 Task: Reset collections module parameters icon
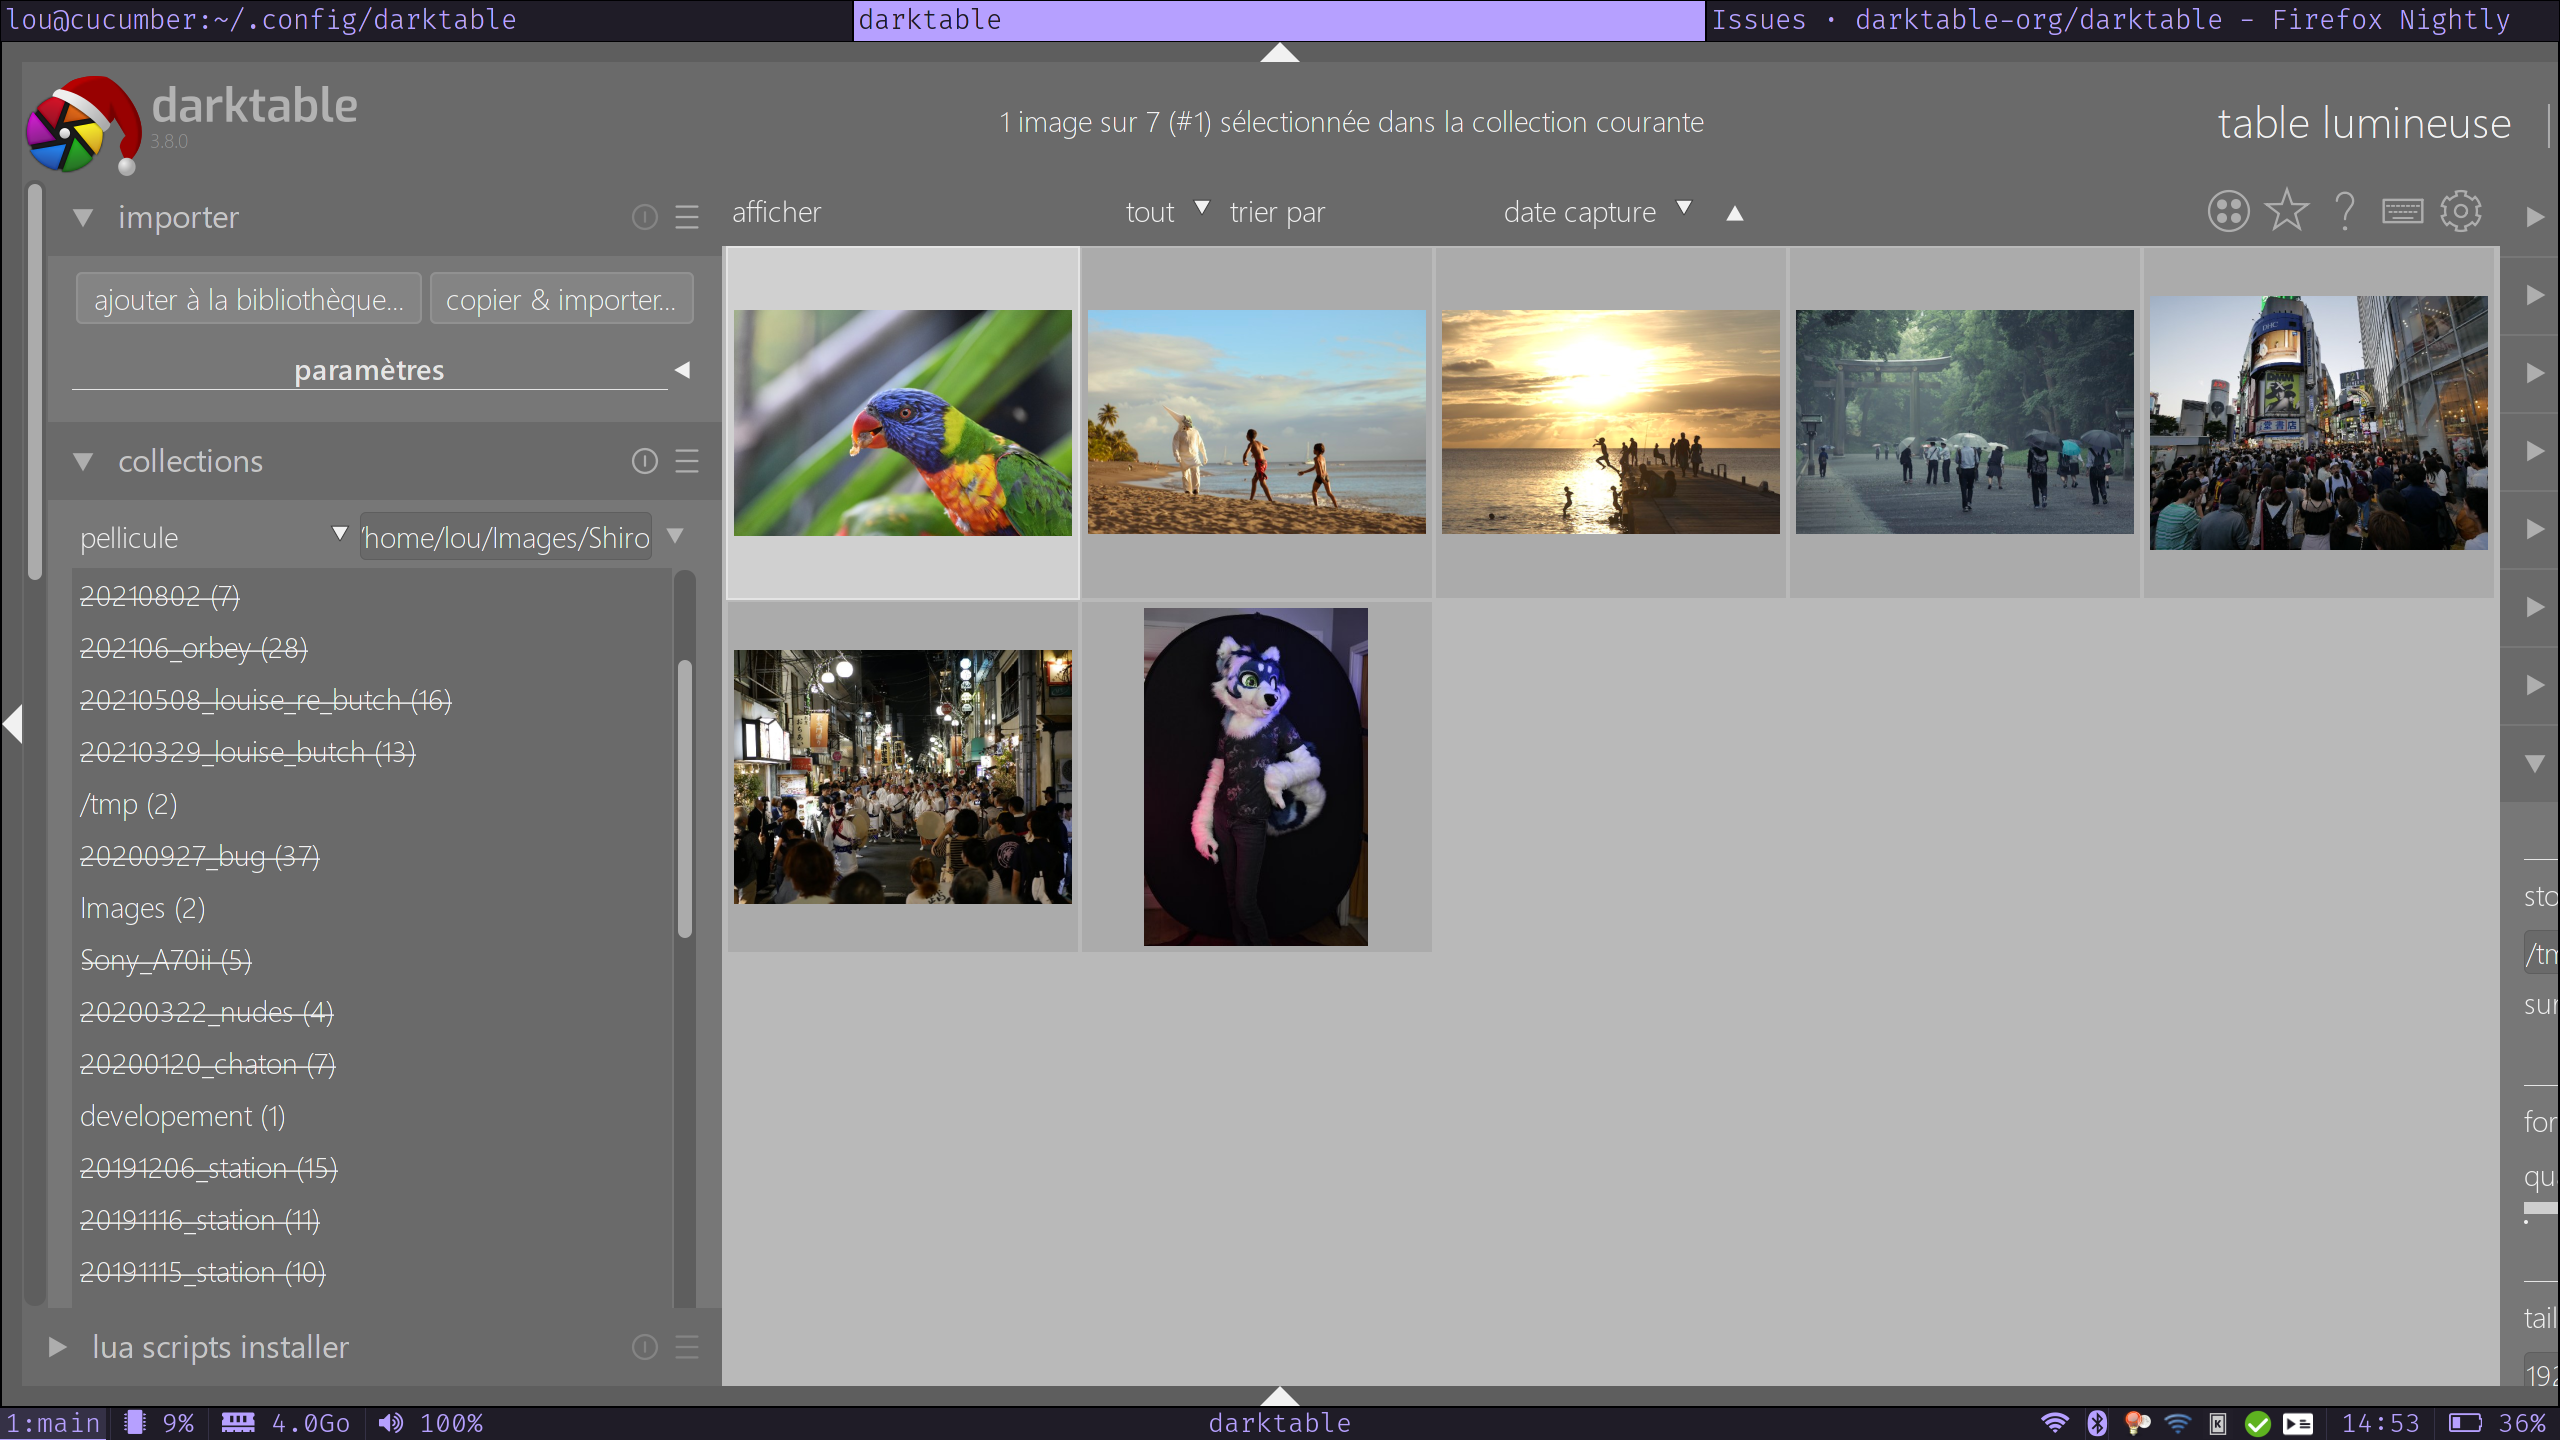click(644, 461)
